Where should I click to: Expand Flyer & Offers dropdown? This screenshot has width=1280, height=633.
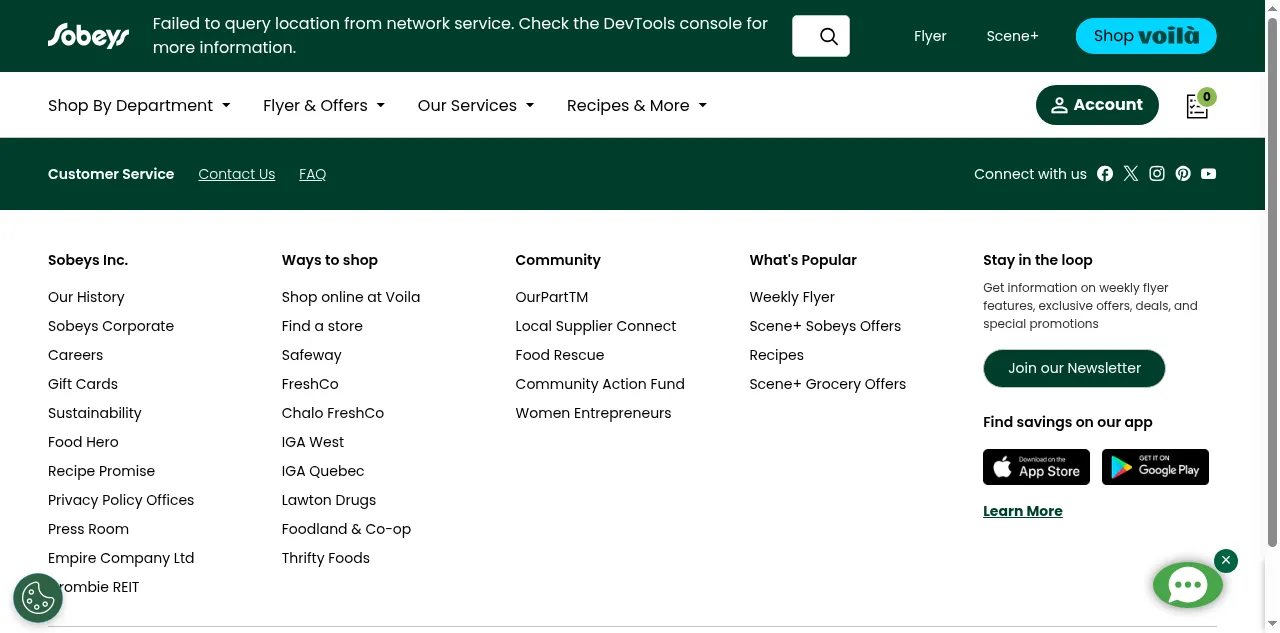click(324, 105)
